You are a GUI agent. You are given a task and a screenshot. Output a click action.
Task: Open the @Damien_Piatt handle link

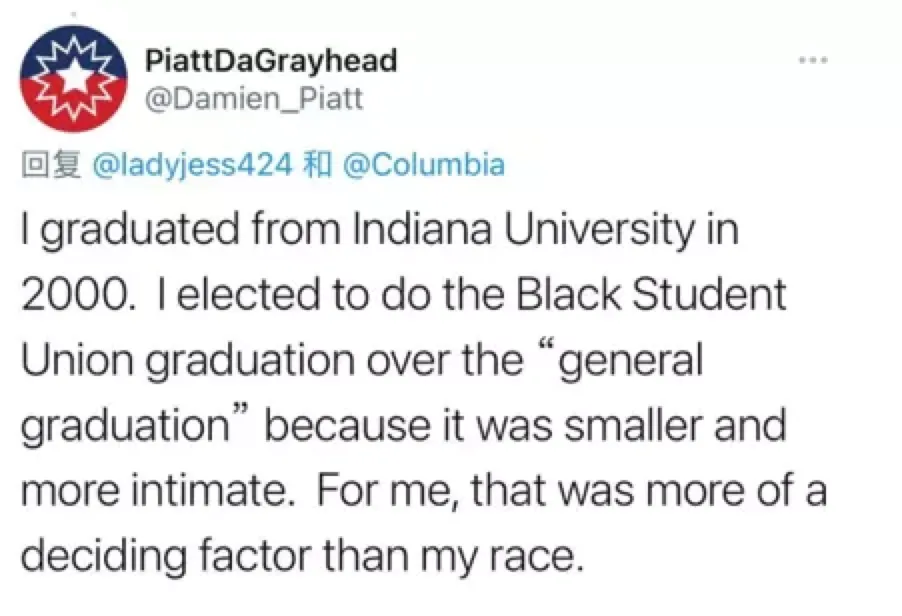(x=253, y=98)
